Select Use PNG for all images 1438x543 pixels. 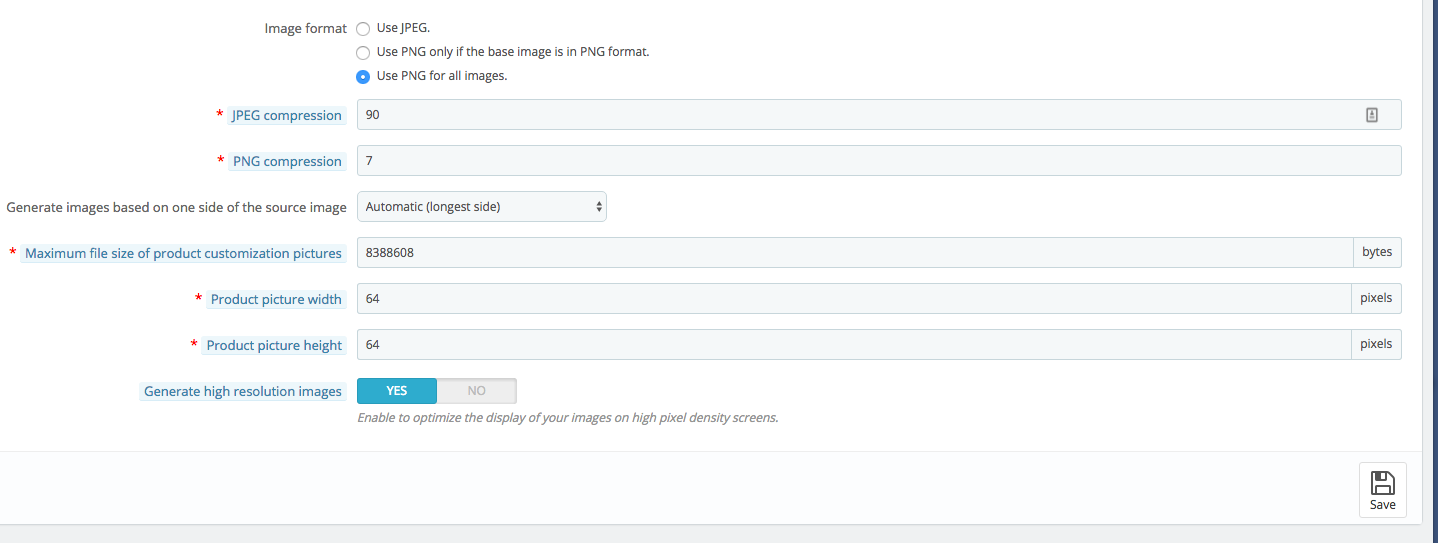pyautogui.click(x=363, y=77)
